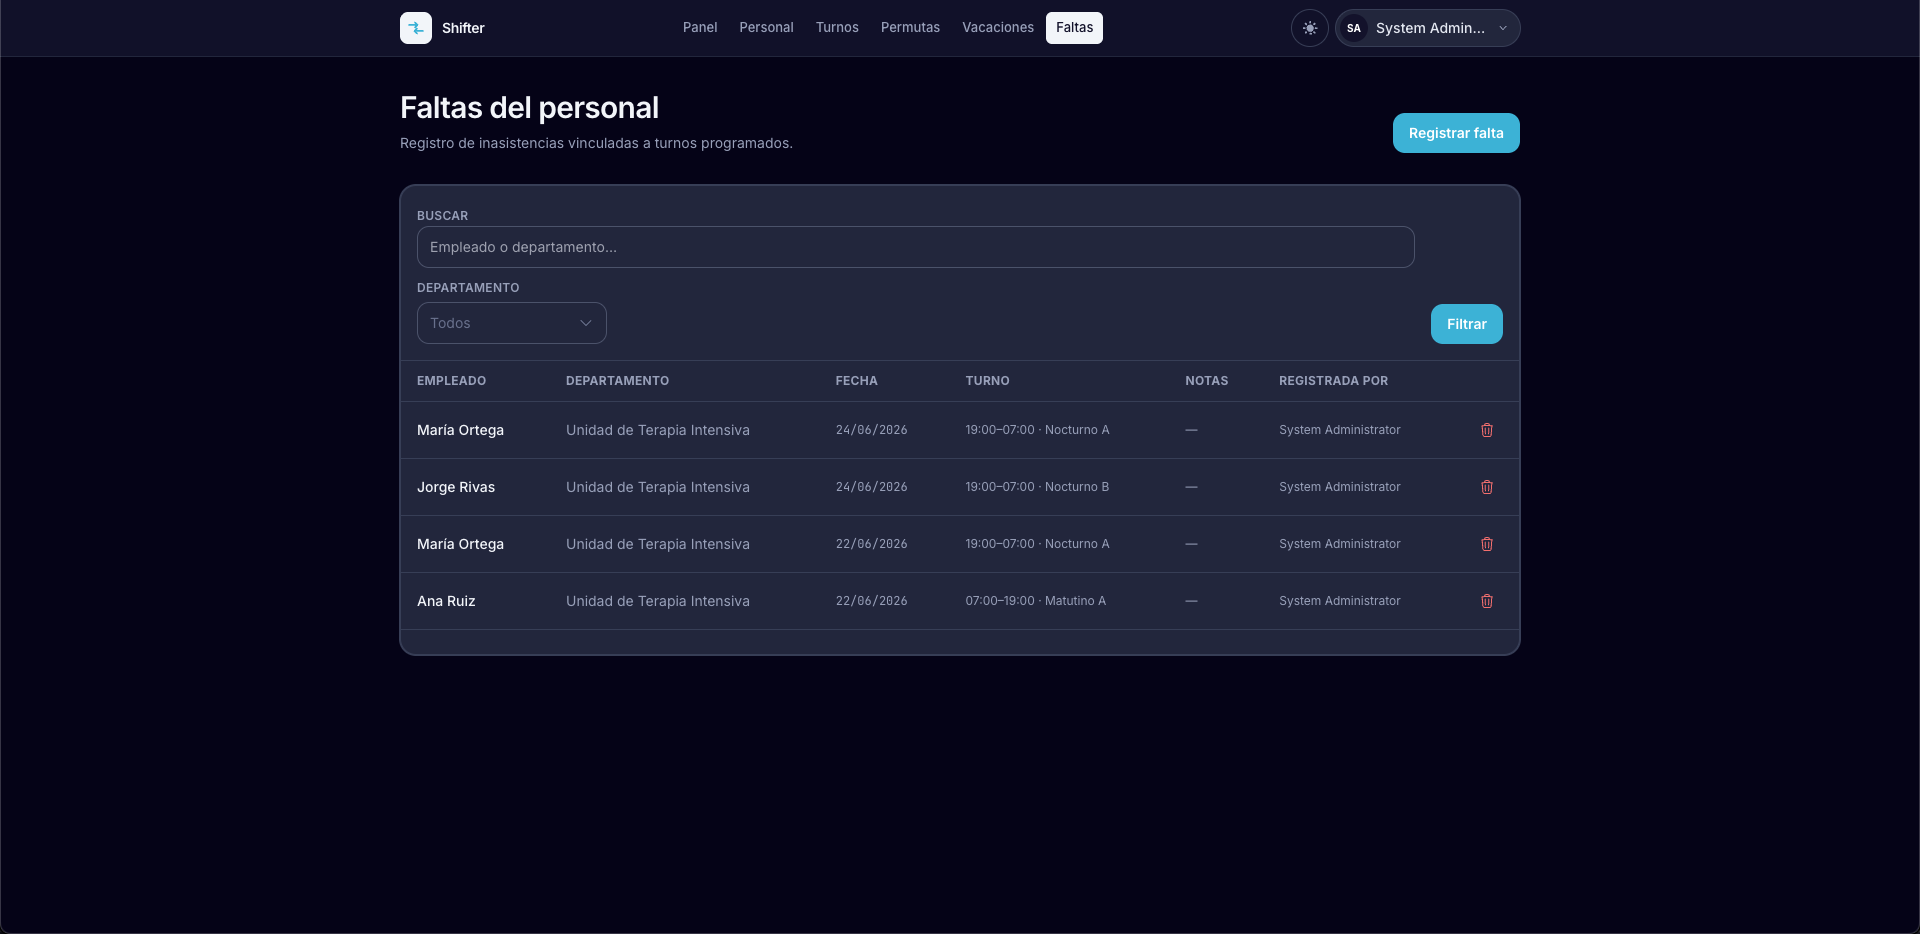The image size is (1920, 934).
Task: Click the Shifter brand name link
Action: [463, 28]
